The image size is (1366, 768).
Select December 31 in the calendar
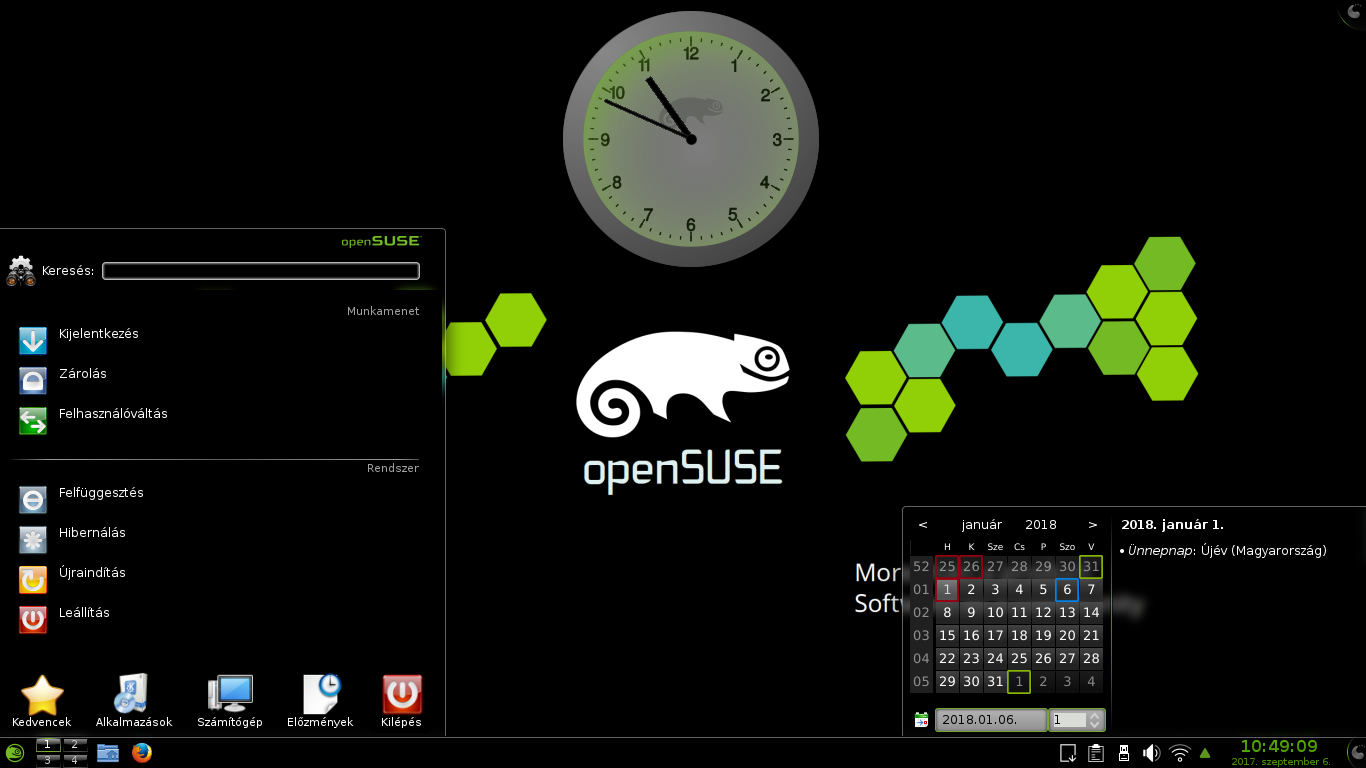(1091, 567)
